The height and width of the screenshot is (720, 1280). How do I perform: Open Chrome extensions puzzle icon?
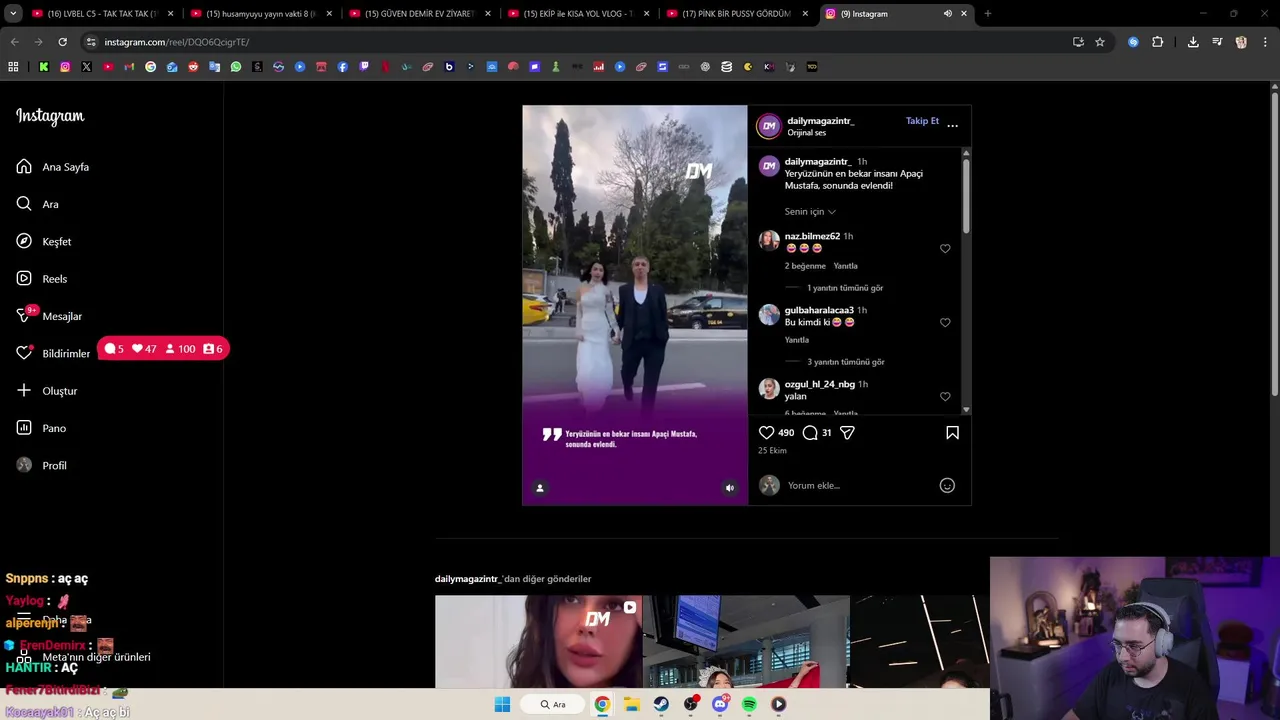coord(1157,42)
